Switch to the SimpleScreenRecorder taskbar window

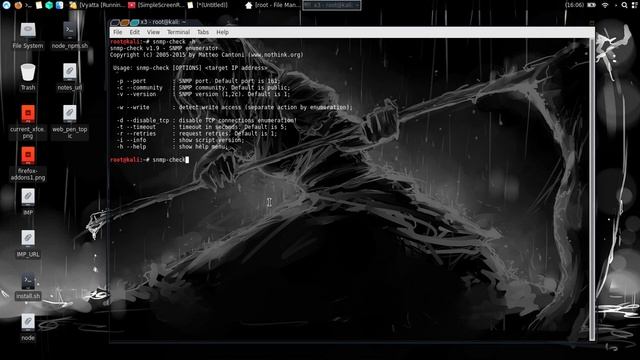pos(156,5)
